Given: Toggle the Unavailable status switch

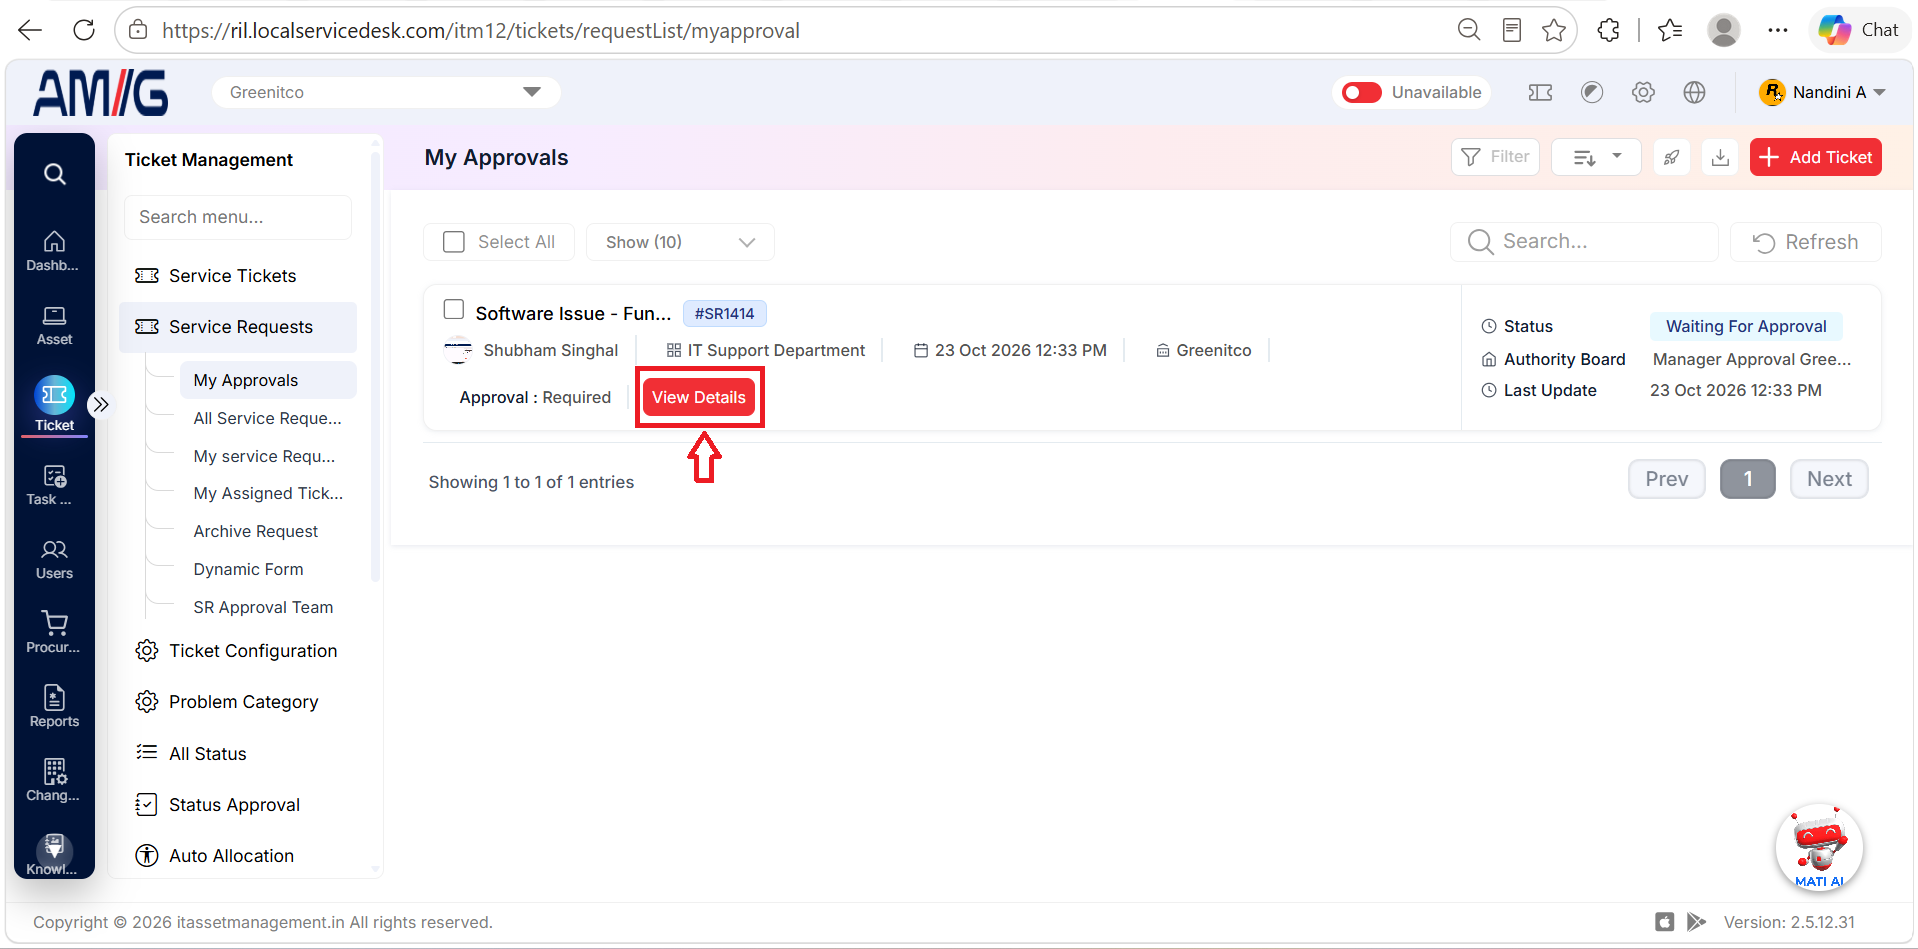Looking at the screenshot, I should (1361, 92).
